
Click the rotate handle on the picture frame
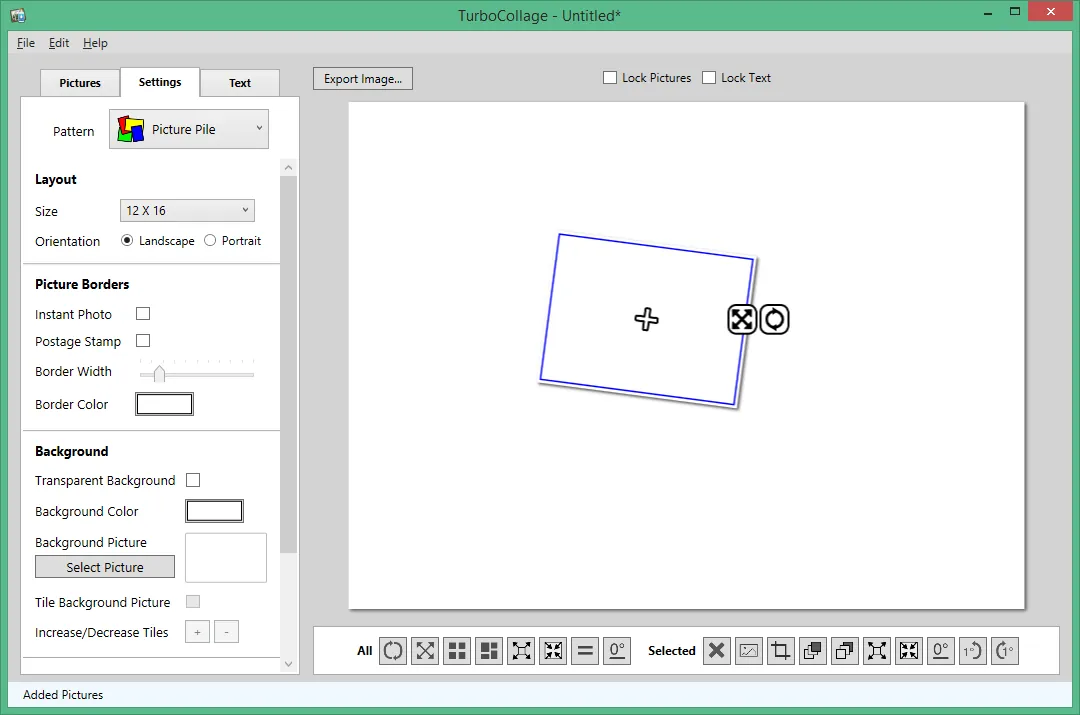click(x=774, y=320)
